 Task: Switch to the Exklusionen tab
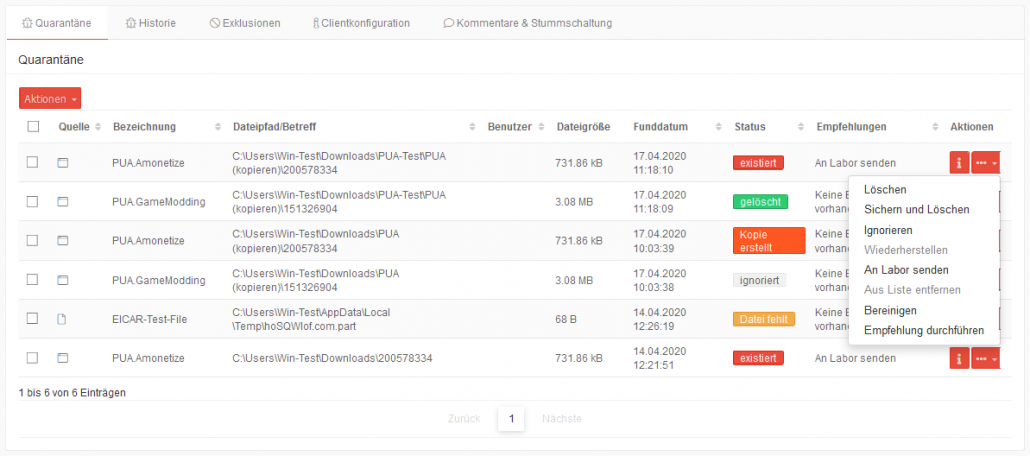pyautogui.click(x=245, y=22)
